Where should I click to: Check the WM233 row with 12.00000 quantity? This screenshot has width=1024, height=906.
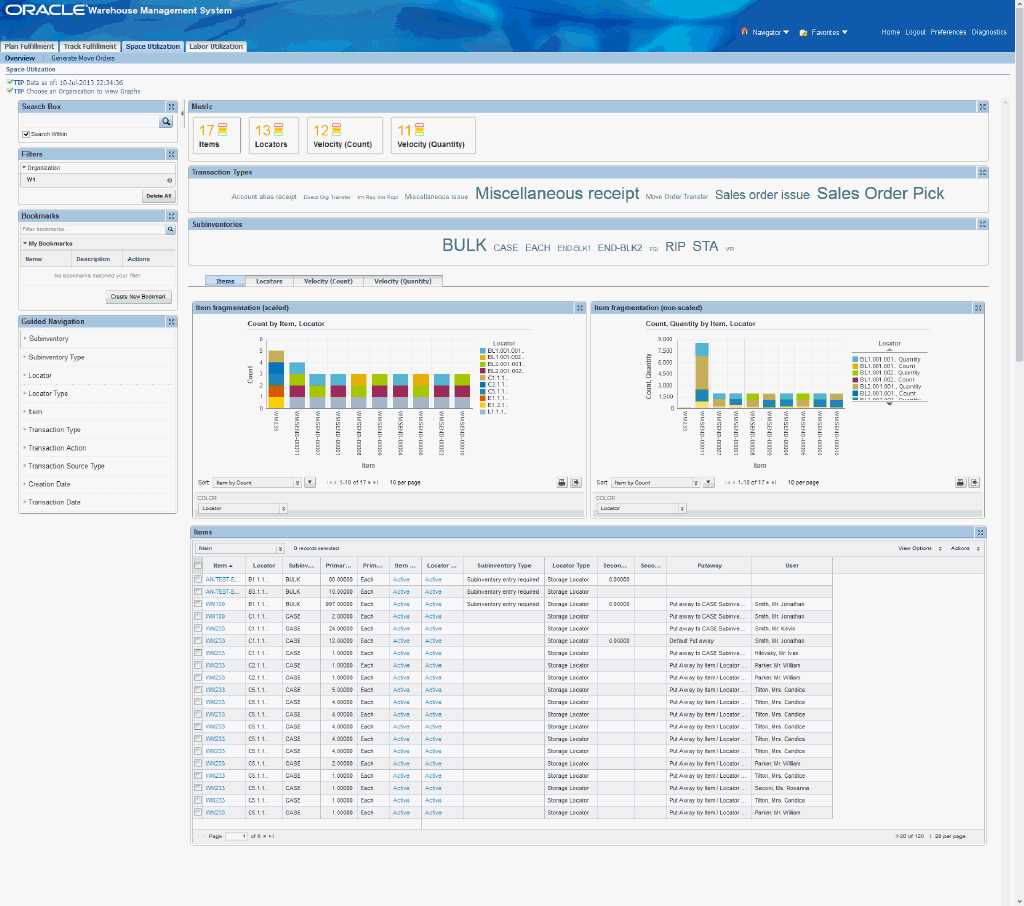(x=198, y=641)
